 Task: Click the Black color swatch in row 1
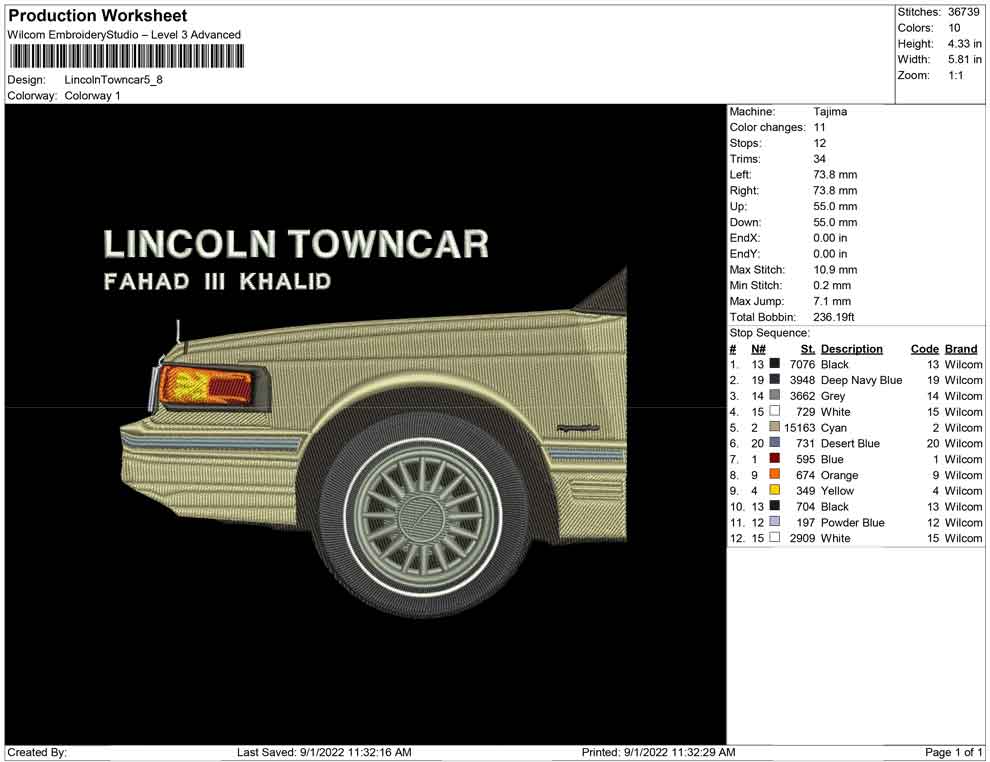[775, 364]
